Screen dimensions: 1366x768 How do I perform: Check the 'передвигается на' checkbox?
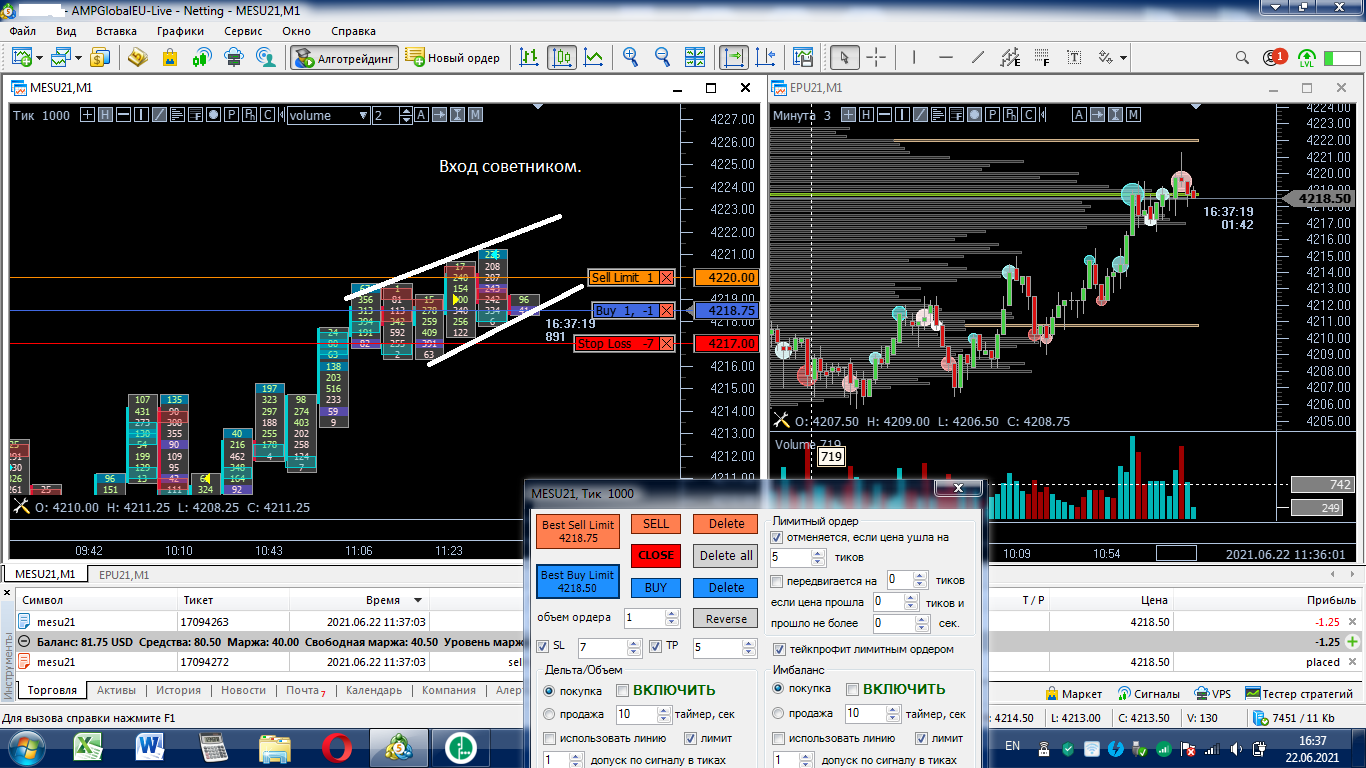pyautogui.click(x=778, y=581)
